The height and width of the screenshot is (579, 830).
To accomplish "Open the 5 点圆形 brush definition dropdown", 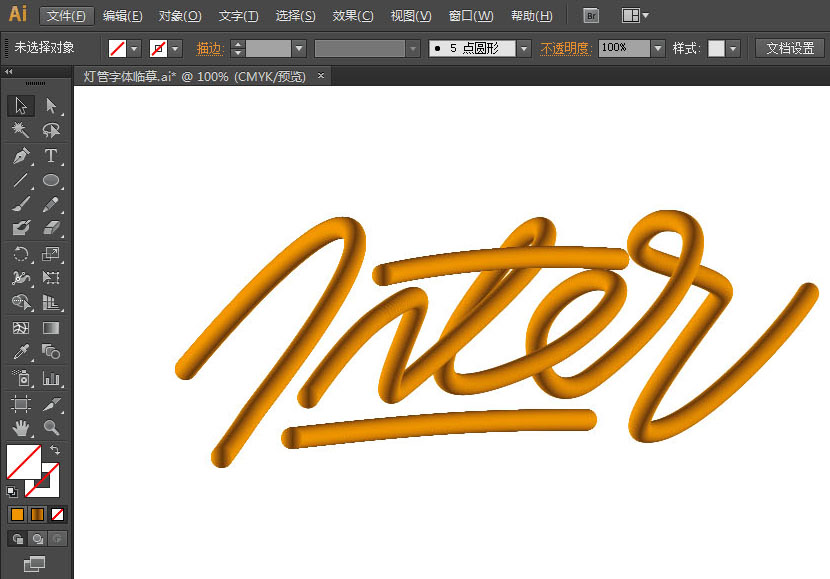I will click(x=524, y=48).
